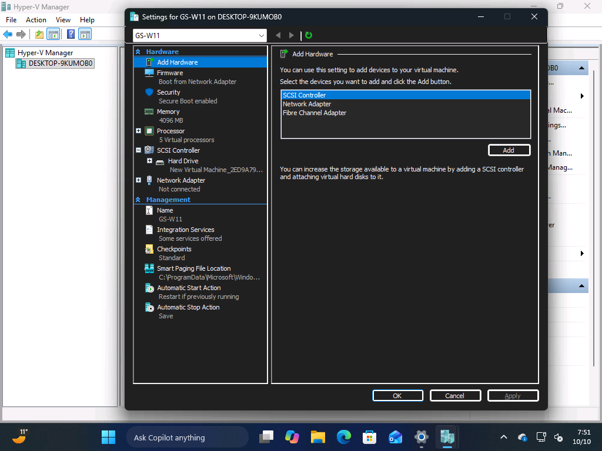Click the Up folder icon in Hyper-V Manager toolbar
The height and width of the screenshot is (451, 602).
pyautogui.click(x=39, y=34)
